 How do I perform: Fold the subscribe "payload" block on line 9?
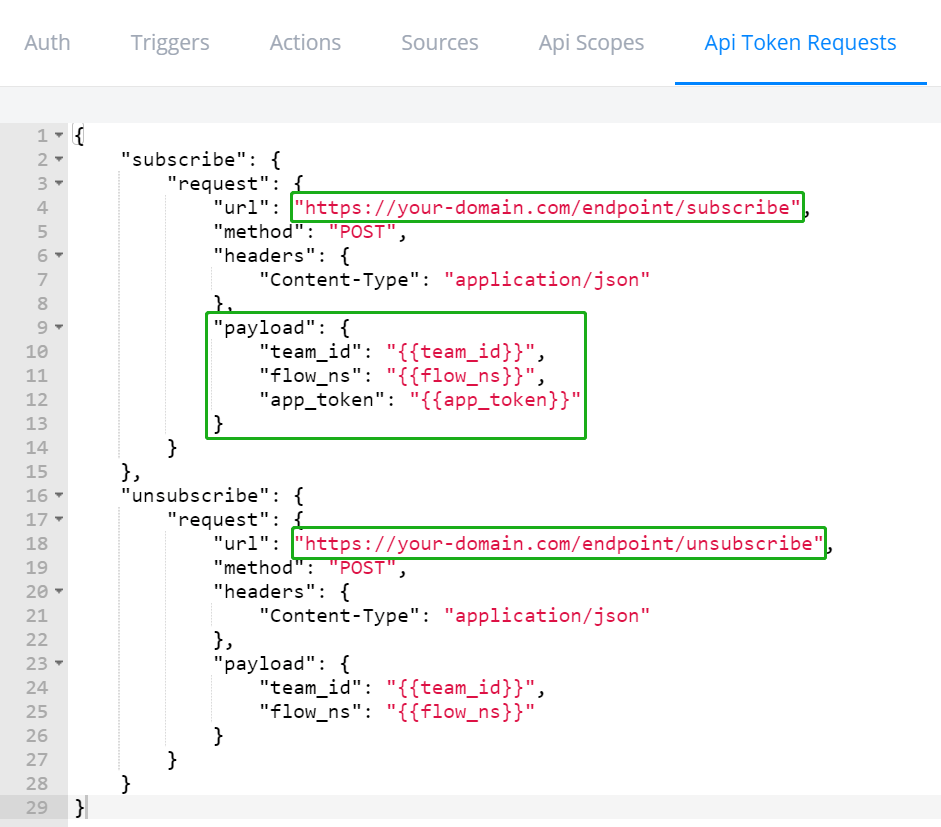[59, 328]
